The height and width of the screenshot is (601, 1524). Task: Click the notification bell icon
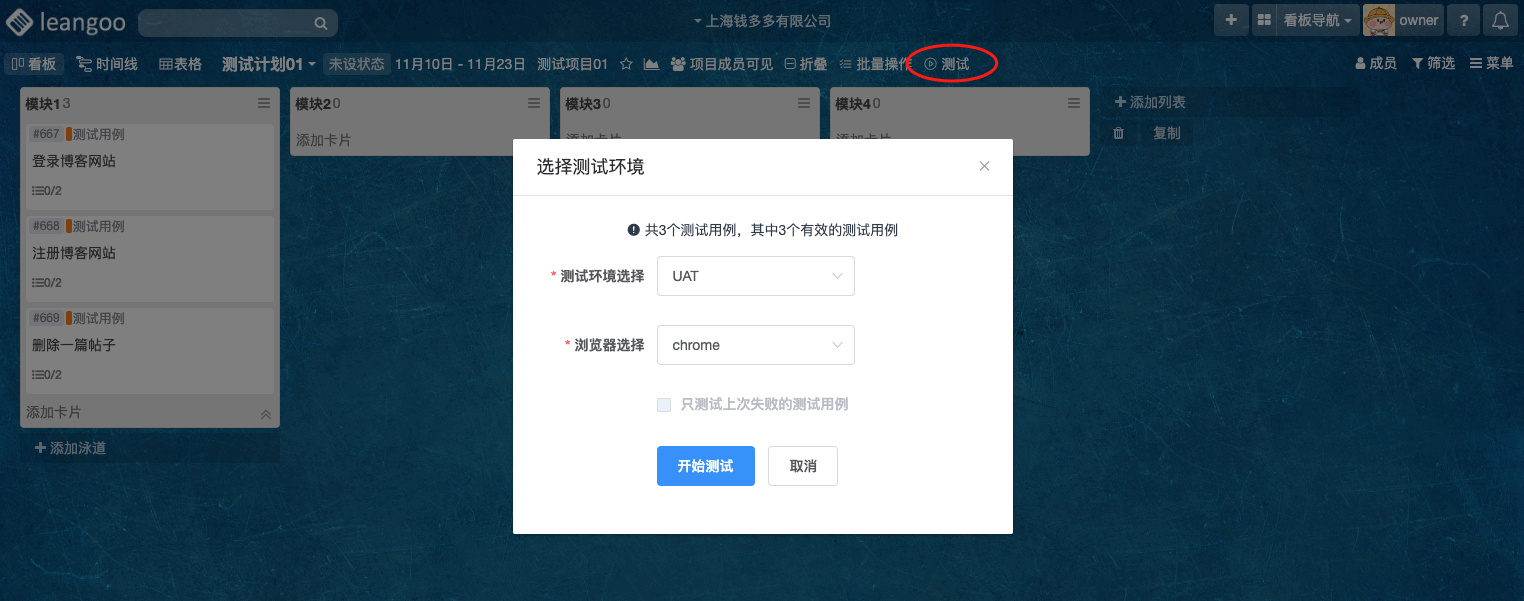click(1500, 20)
